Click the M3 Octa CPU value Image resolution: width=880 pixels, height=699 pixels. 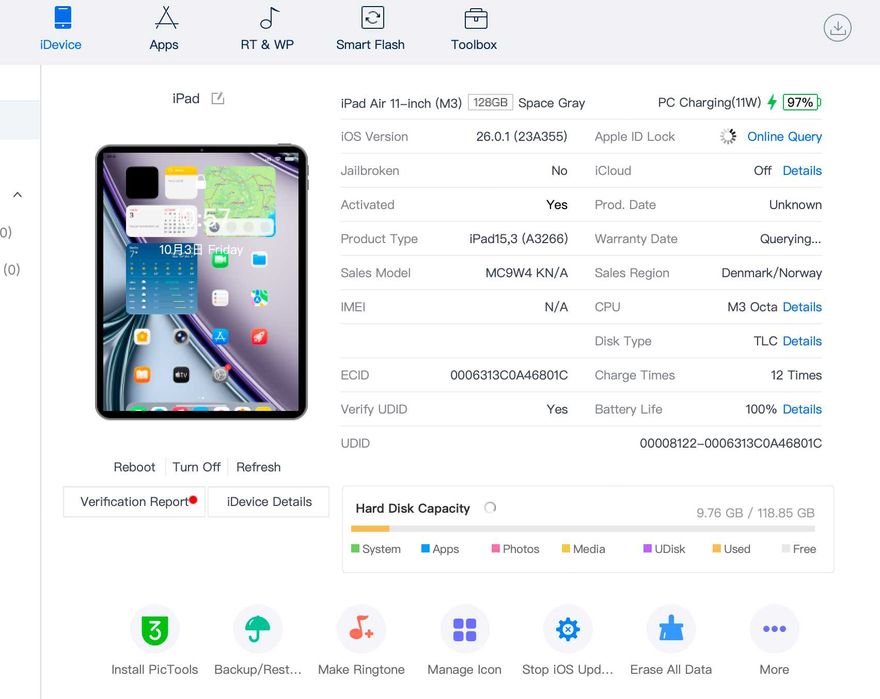pos(752,307)
